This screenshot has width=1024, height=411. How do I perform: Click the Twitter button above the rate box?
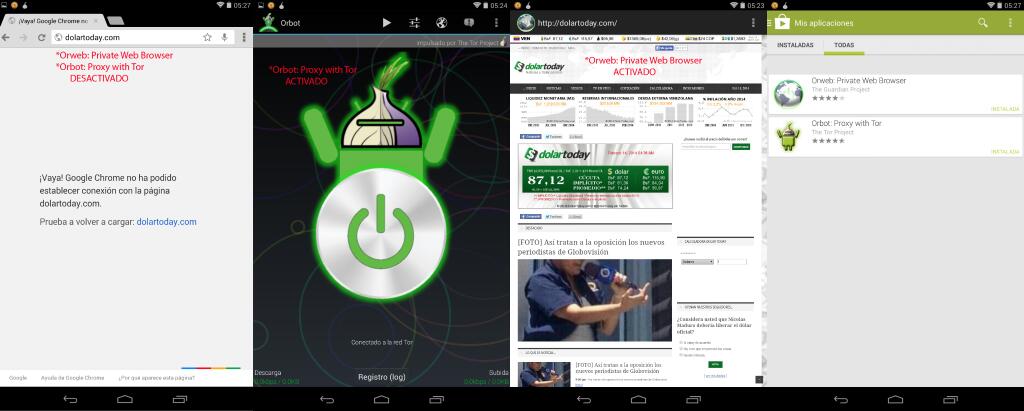(554, 137)
